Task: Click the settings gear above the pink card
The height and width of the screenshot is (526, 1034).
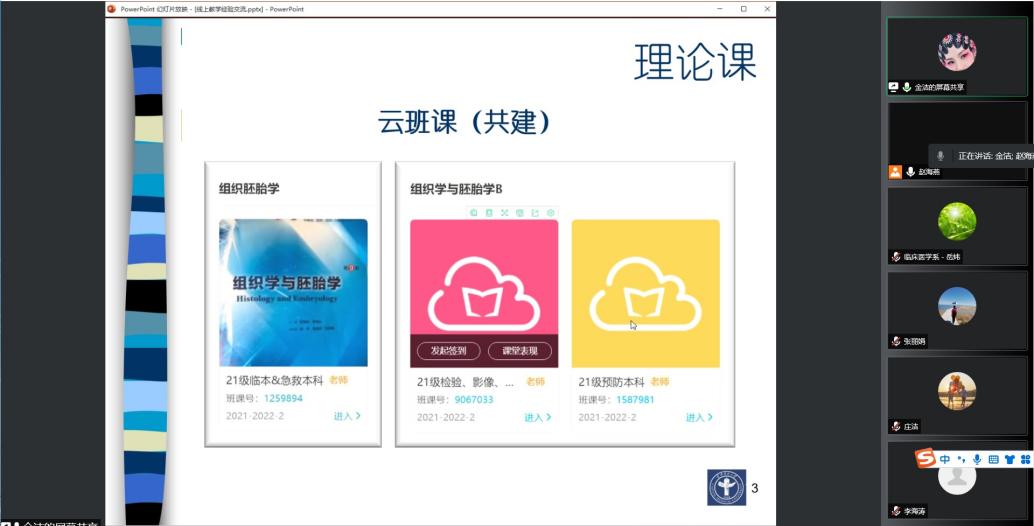Action: point(550,212)
